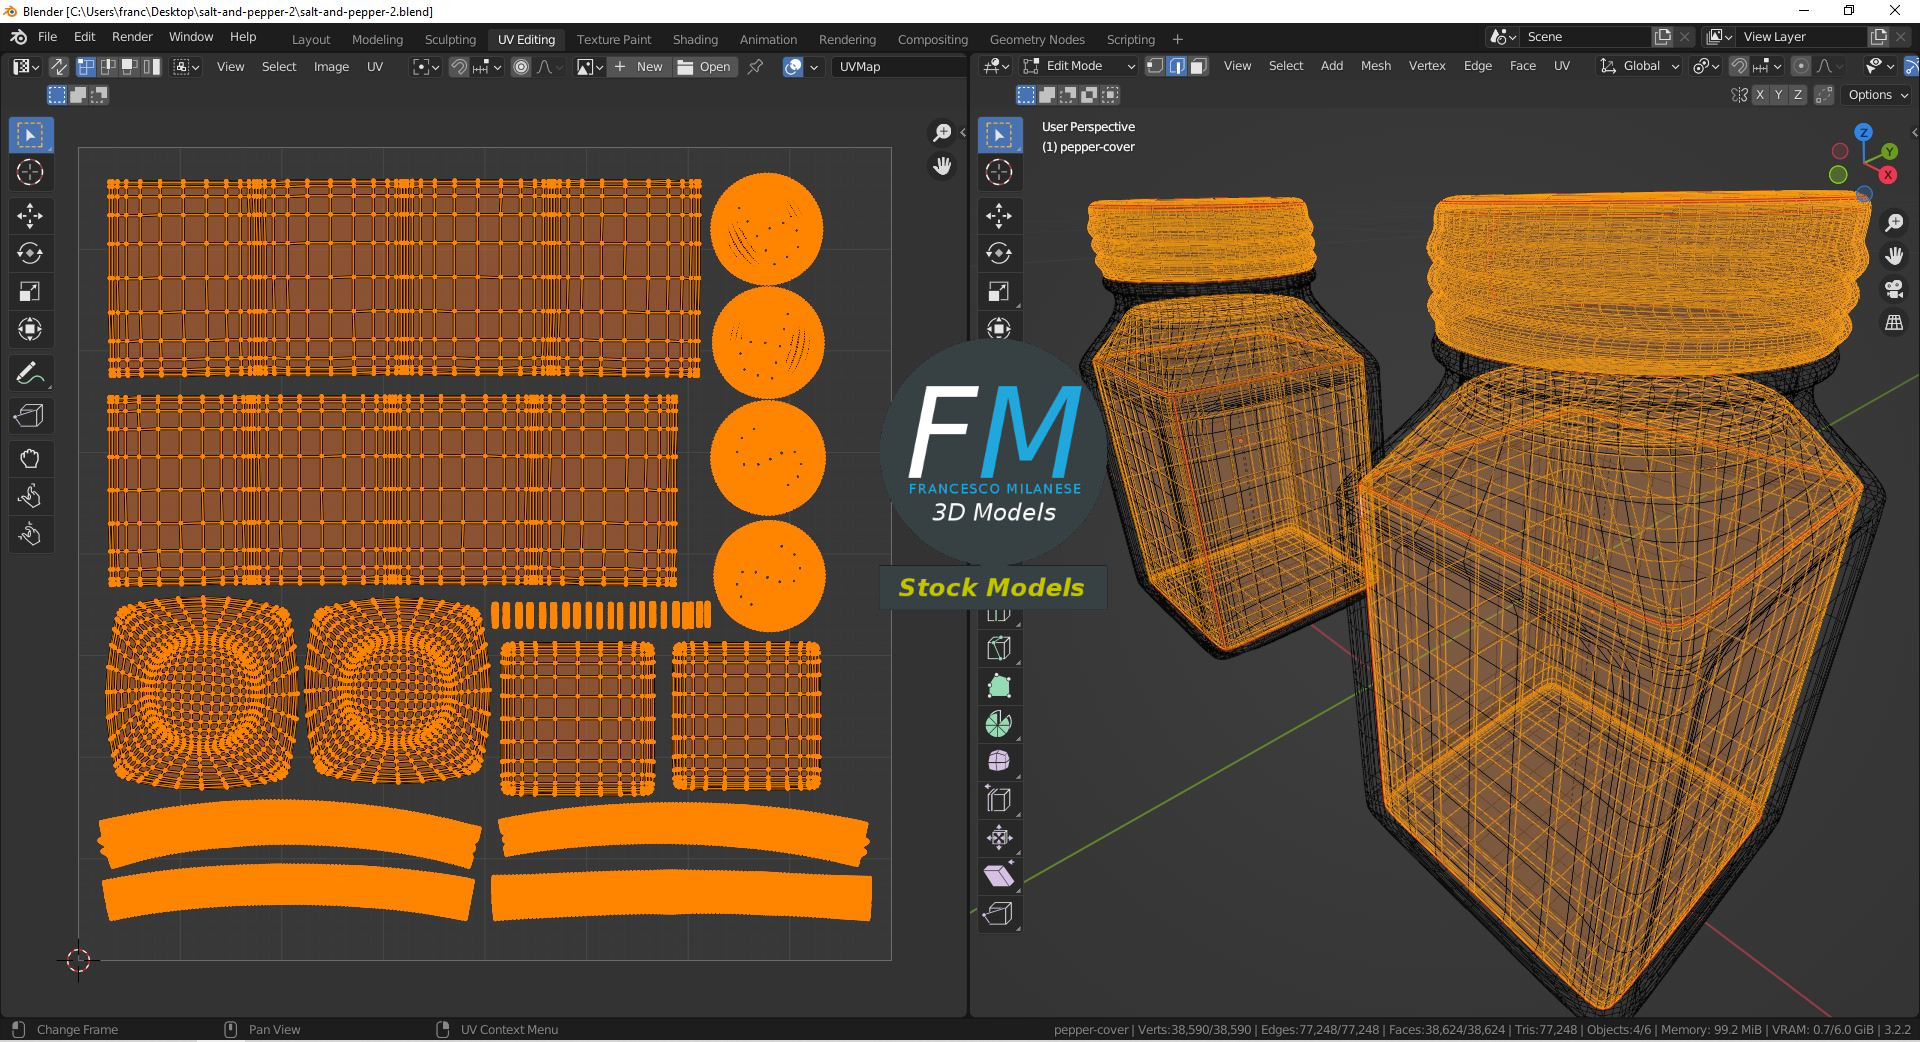Click the New image button
Viewport: 1920px width, 1042px height.
(x=639, y=67)
